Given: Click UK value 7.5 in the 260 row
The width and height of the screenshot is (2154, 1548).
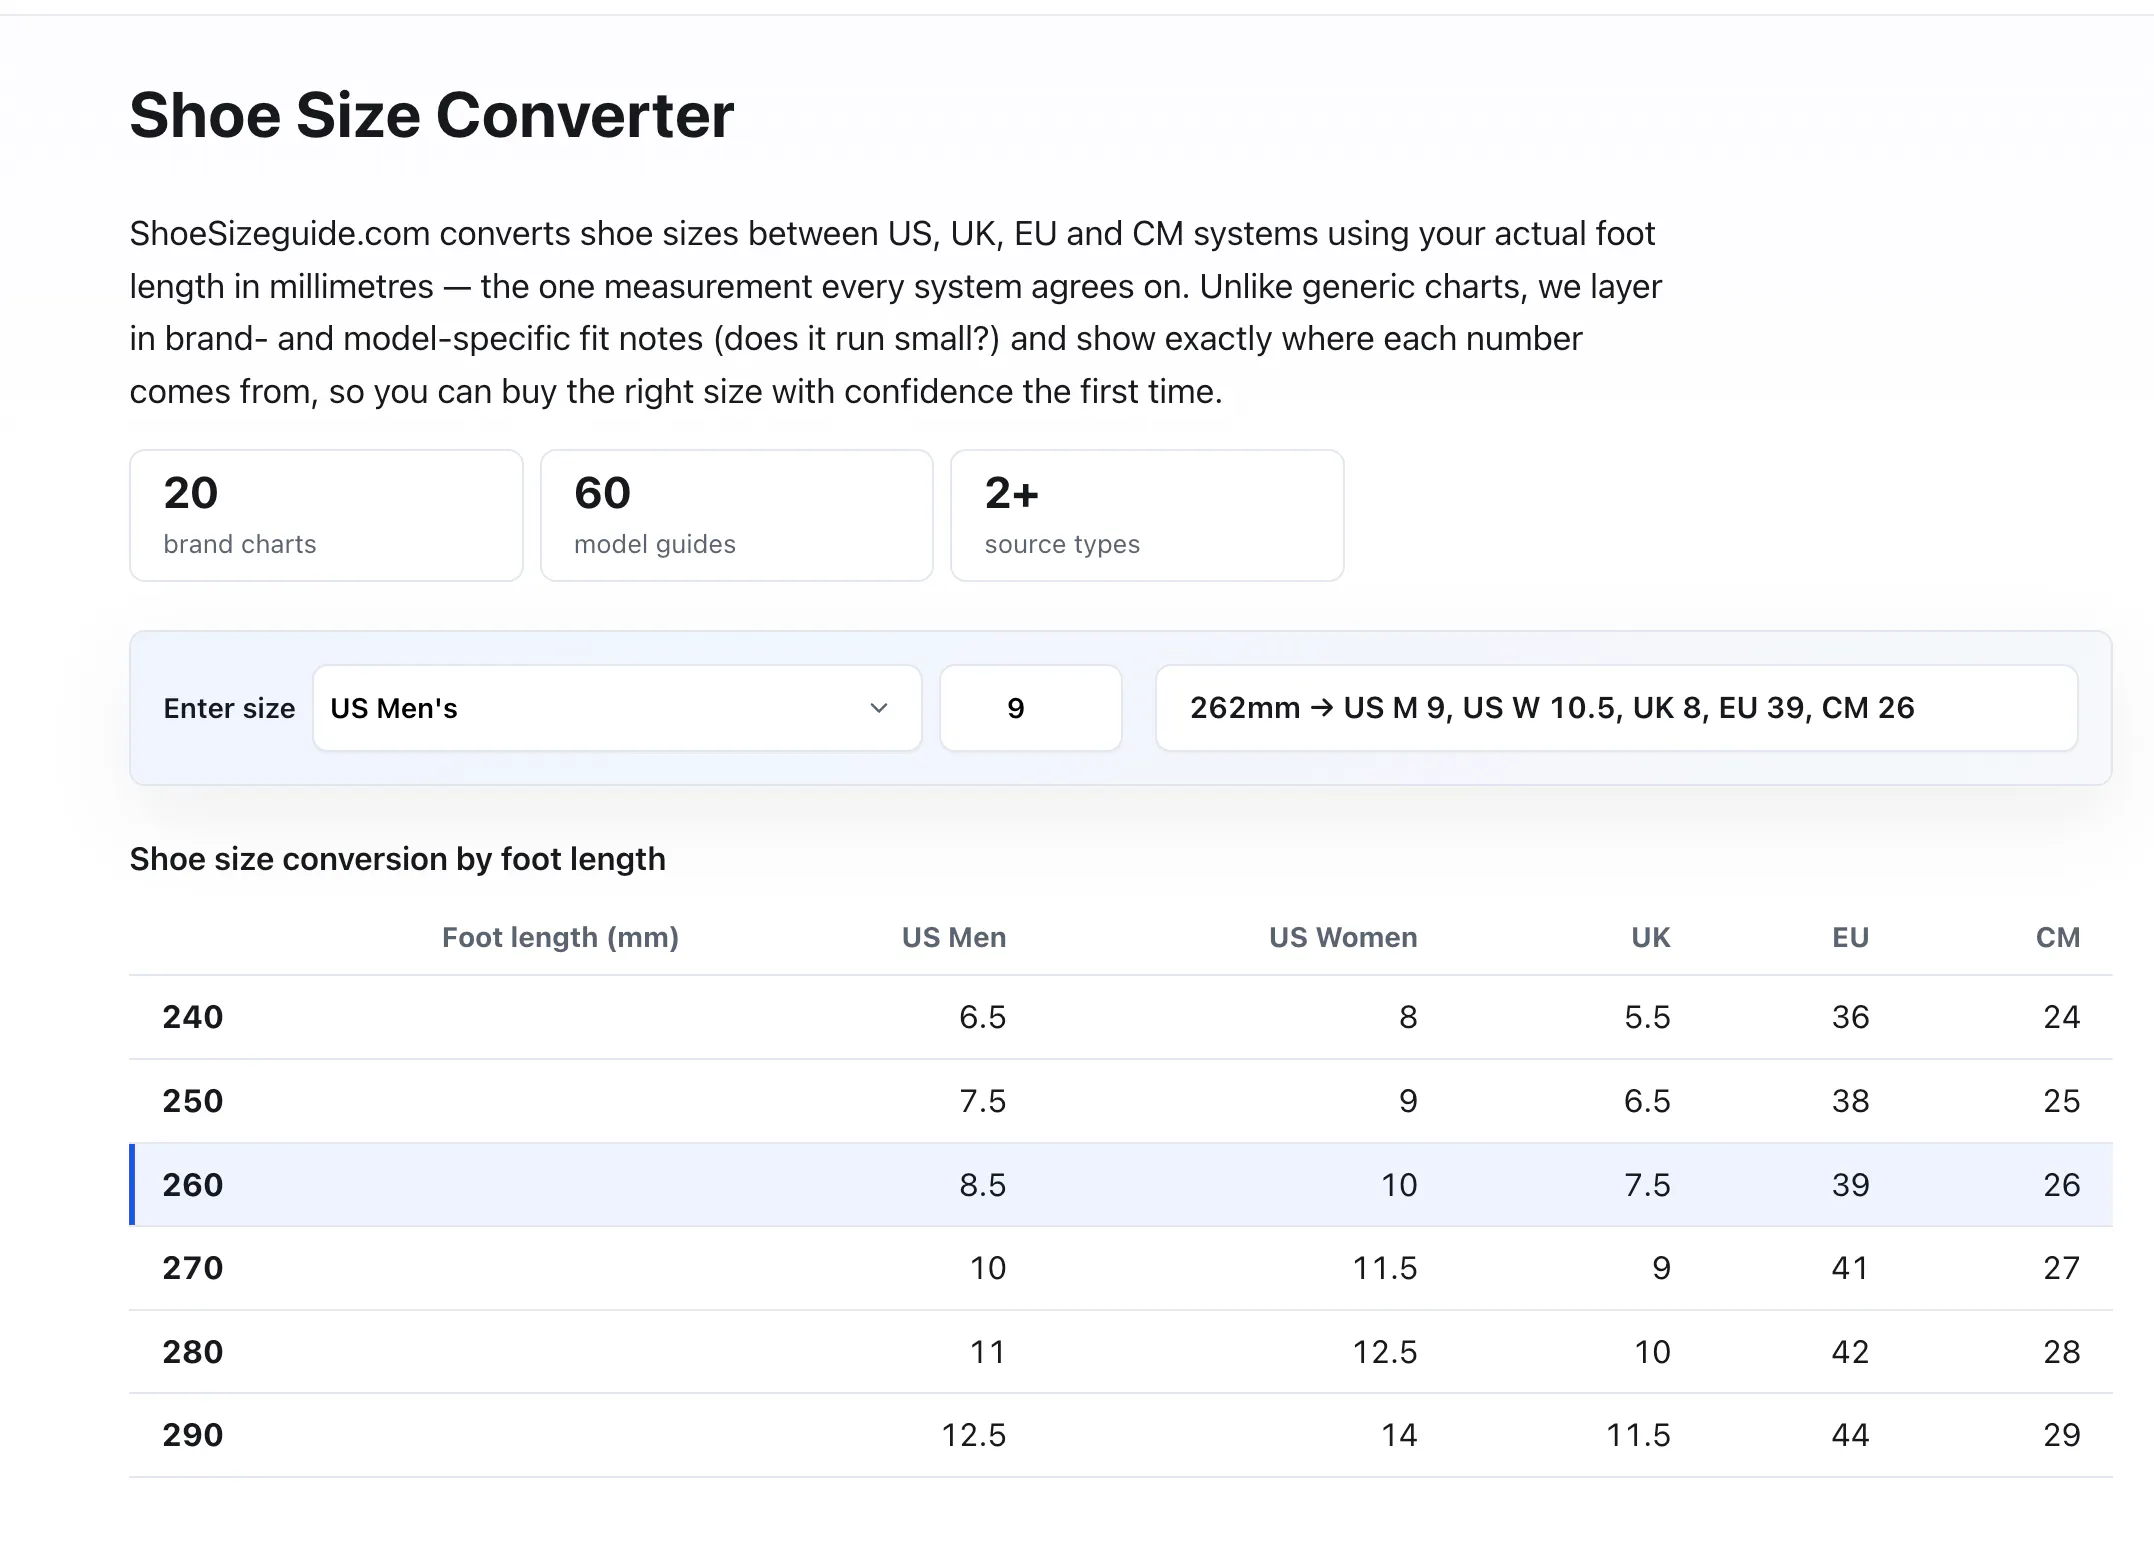Looking at the screenshot, I should pyautogui.click(x=1647, y=1185).
